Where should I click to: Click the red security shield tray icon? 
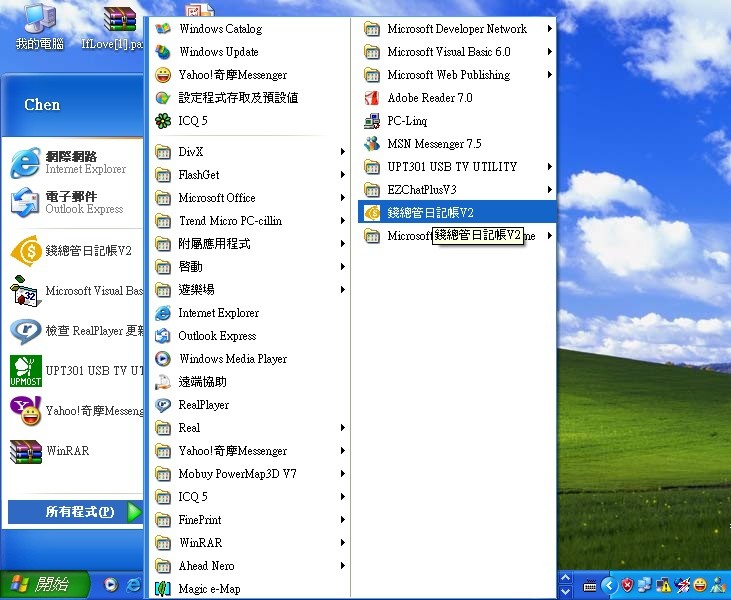click(628, 585)
